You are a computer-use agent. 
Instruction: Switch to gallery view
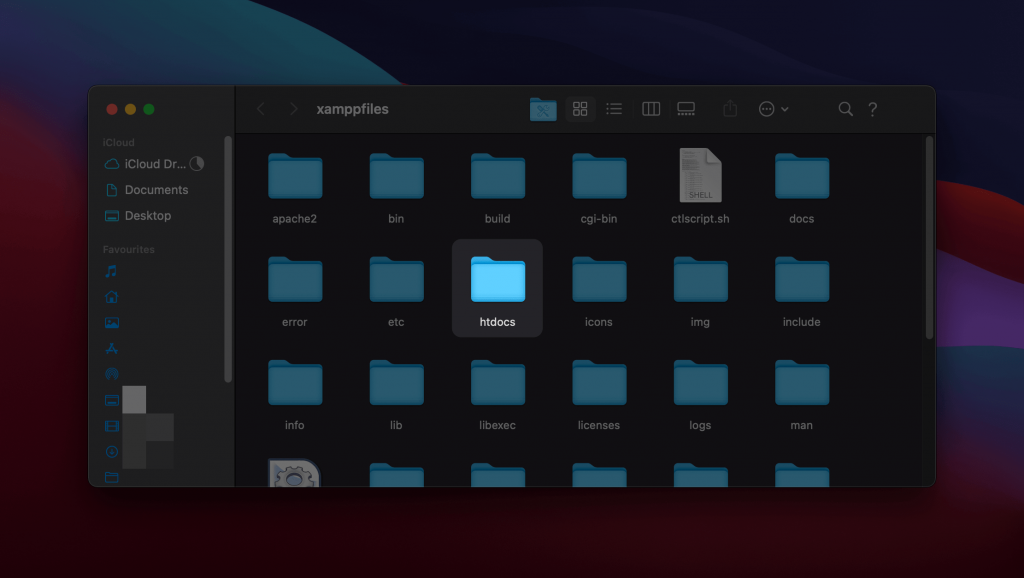coord(686,109)
